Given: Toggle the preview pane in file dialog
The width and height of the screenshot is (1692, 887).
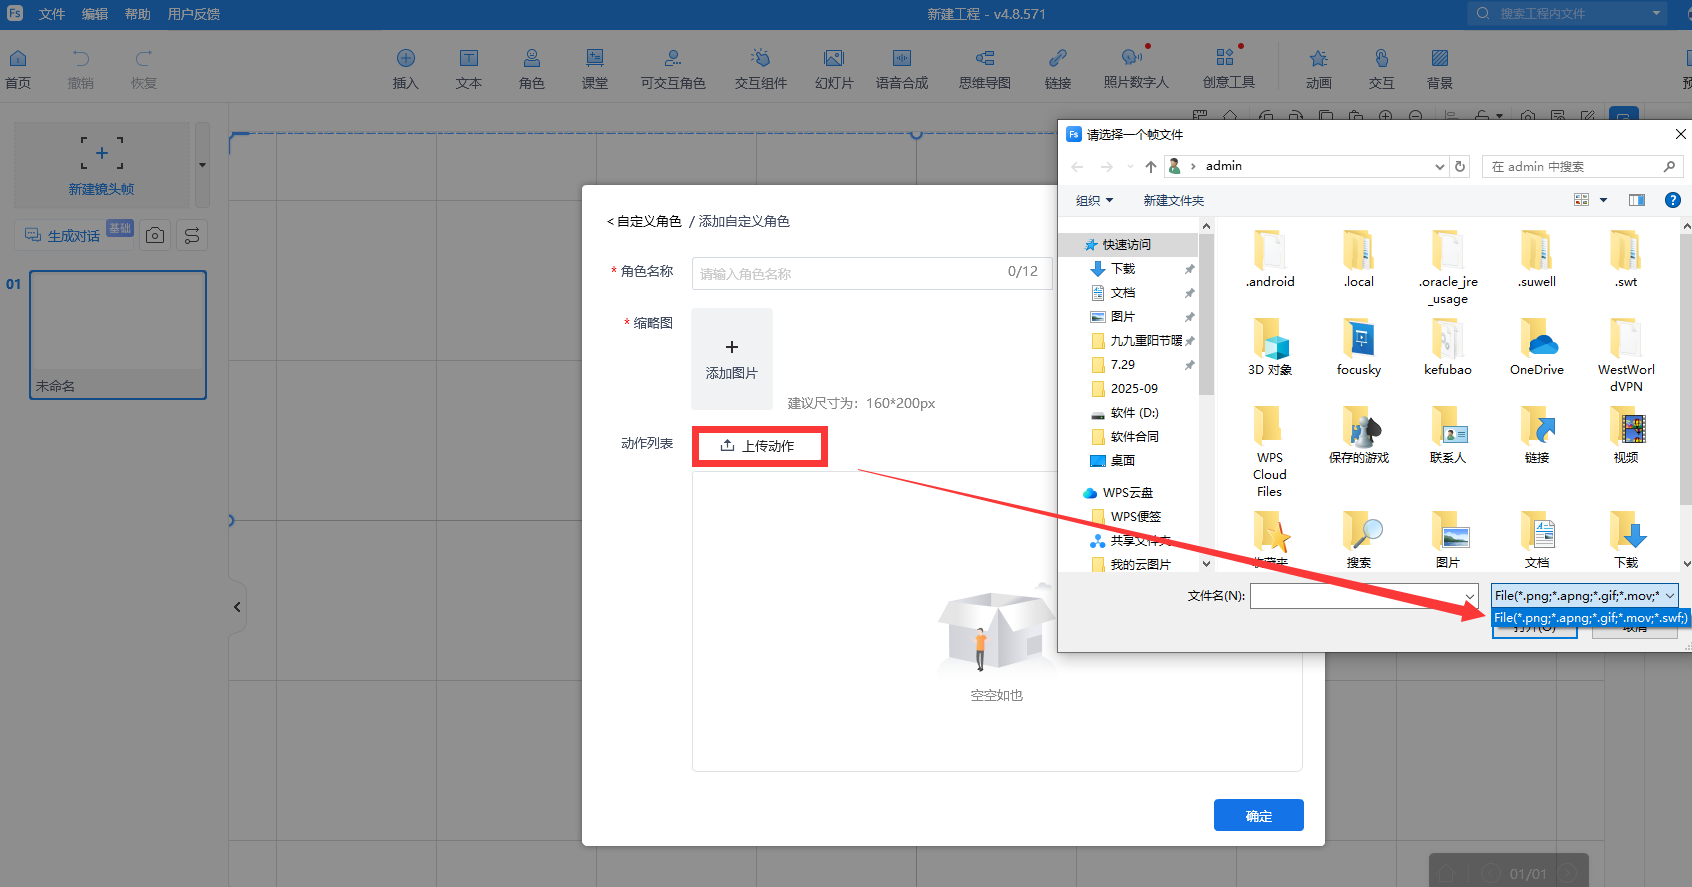Looking at the screenshot, I should pos(1636,200).
